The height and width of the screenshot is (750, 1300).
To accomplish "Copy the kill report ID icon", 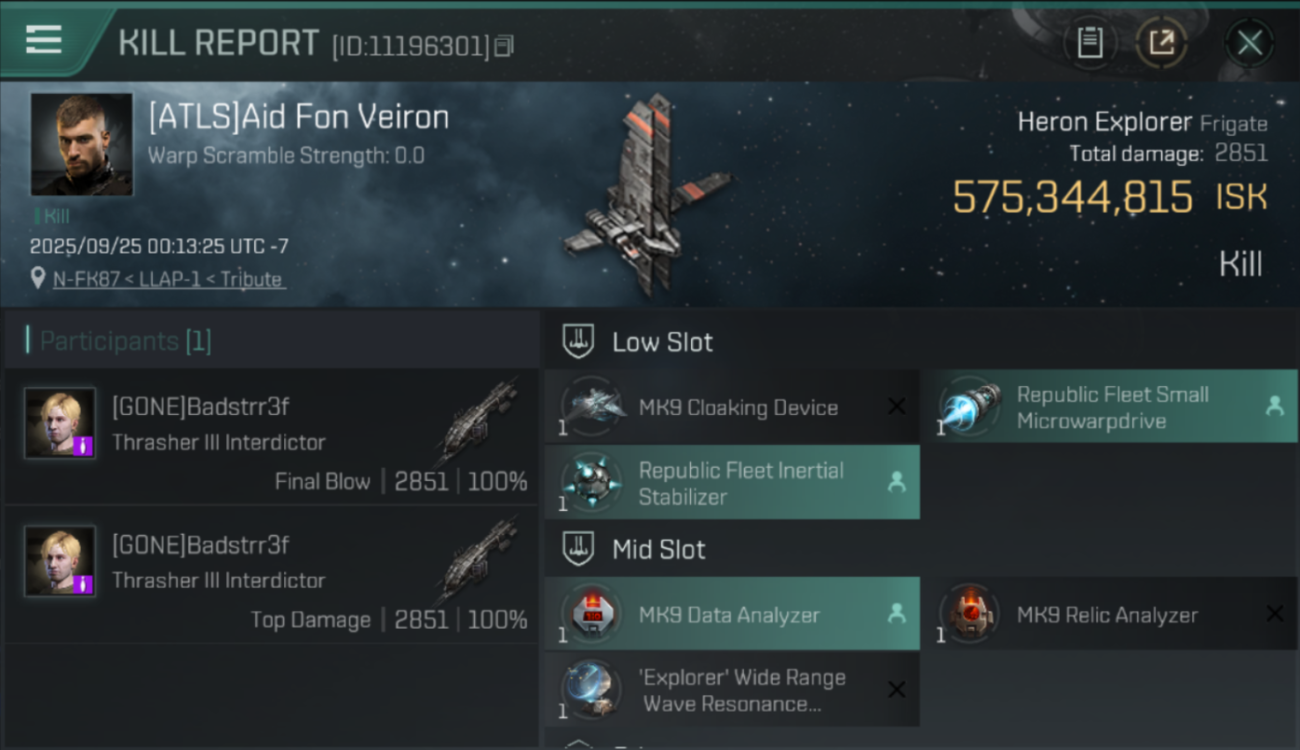I will point(504,46).
